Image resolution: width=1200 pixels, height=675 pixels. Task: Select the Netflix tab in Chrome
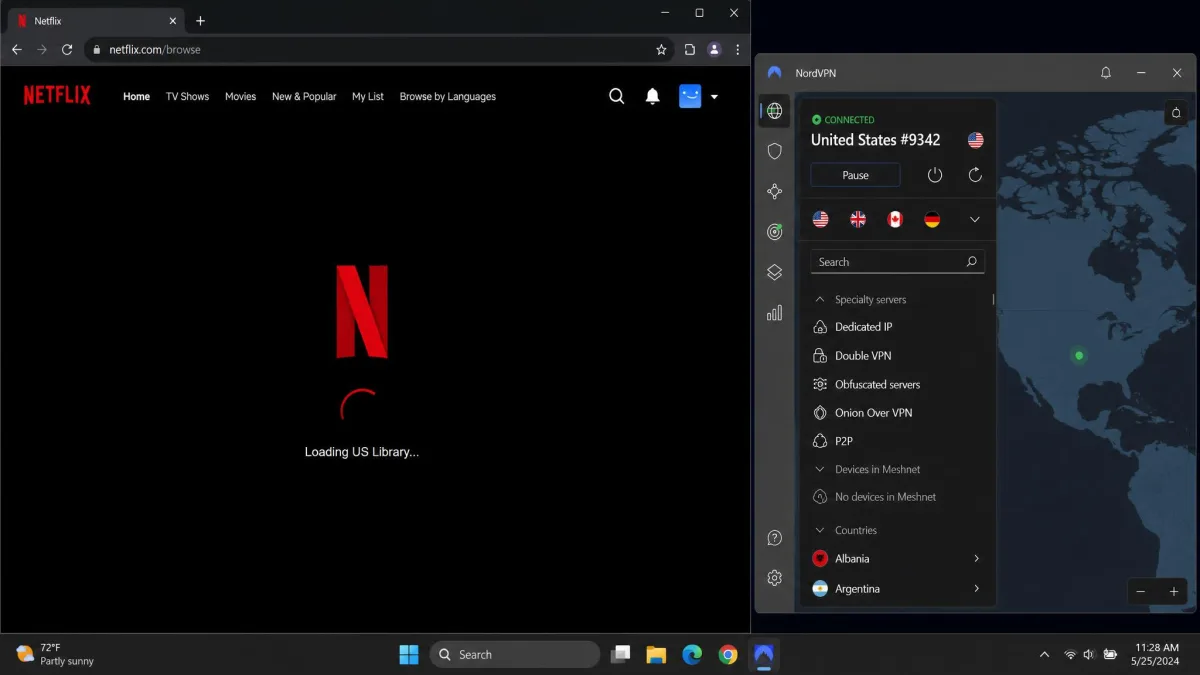pos(95,20)
